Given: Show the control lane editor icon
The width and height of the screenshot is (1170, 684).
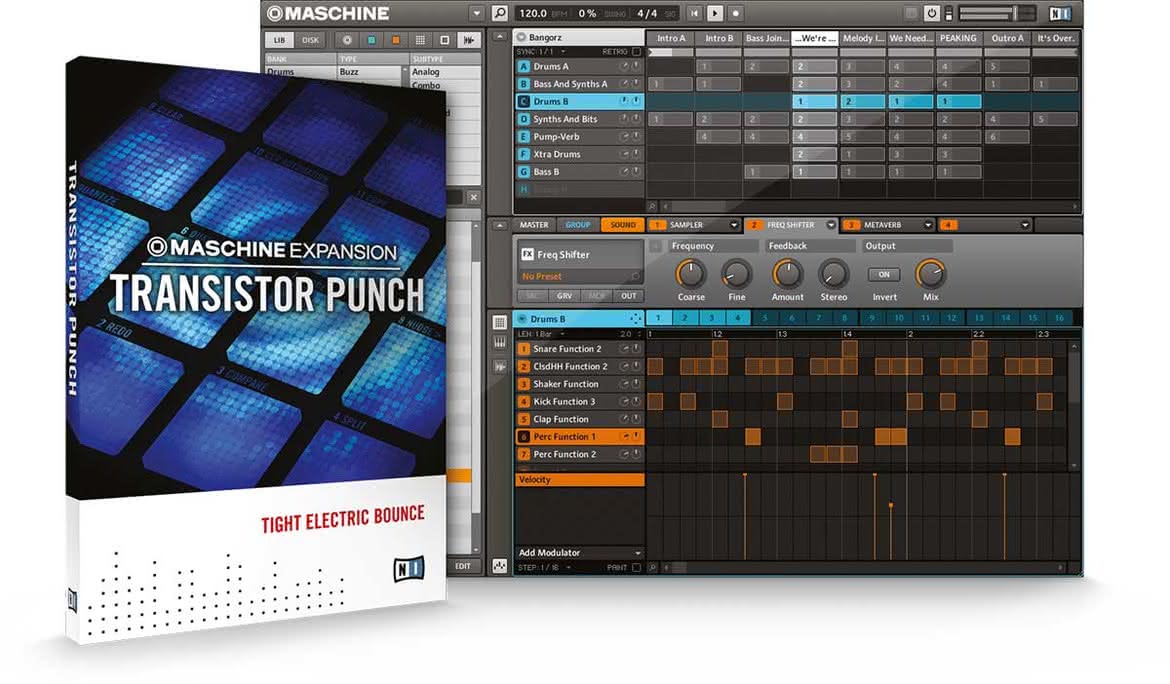Looking at the screenshot, I should pyautogui.click(x=499, y=567).
